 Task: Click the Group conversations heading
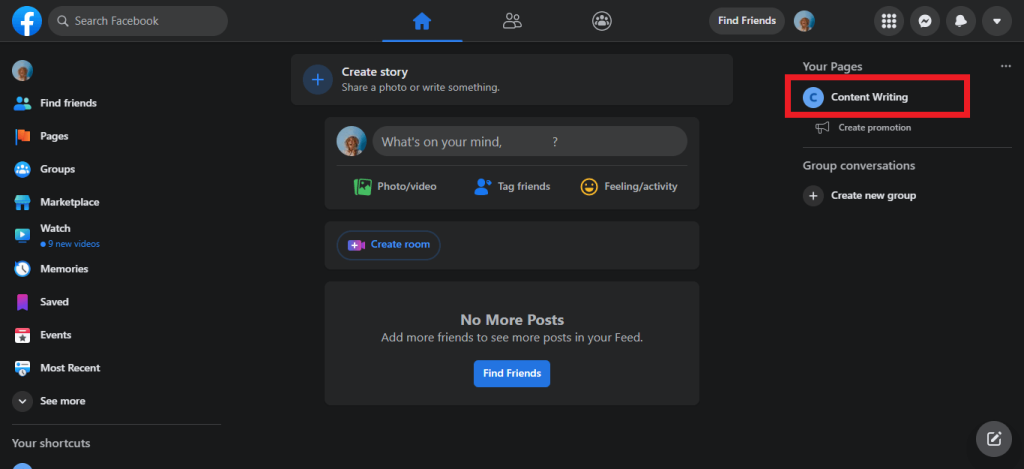[x=859, y=166]
